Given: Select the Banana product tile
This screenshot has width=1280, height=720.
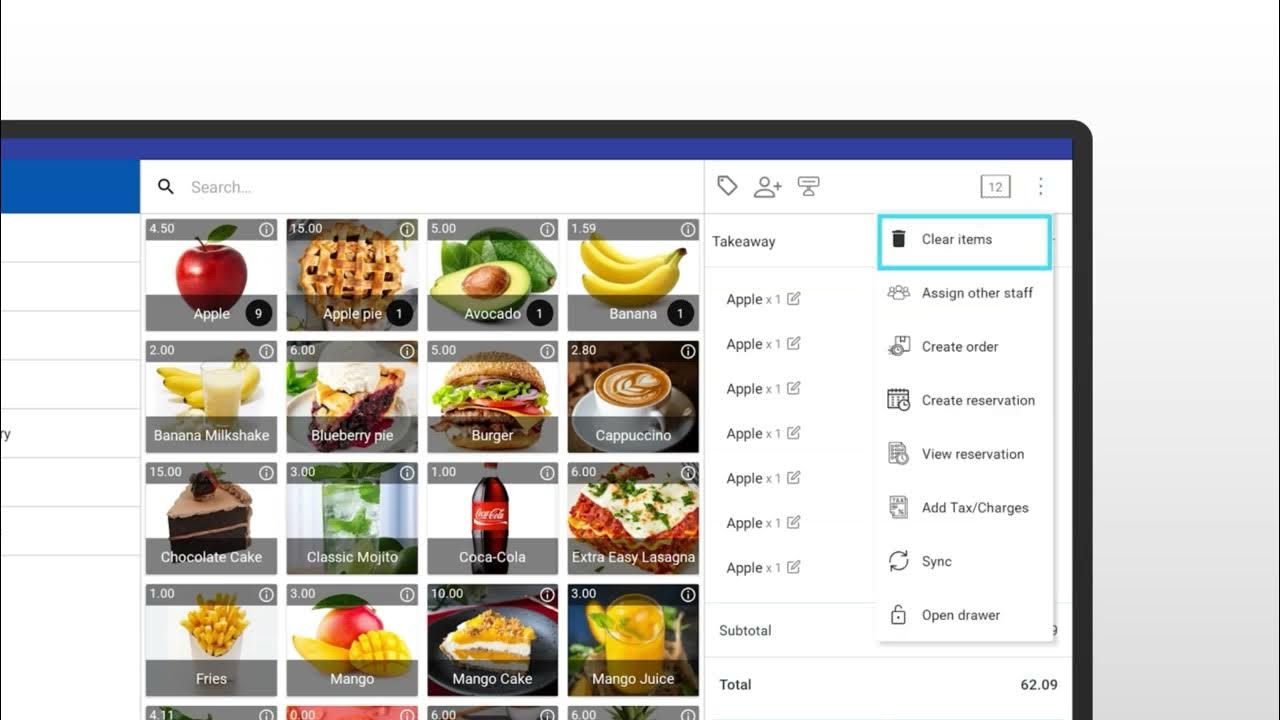Looking at the screenshot, I should point(633,275).
